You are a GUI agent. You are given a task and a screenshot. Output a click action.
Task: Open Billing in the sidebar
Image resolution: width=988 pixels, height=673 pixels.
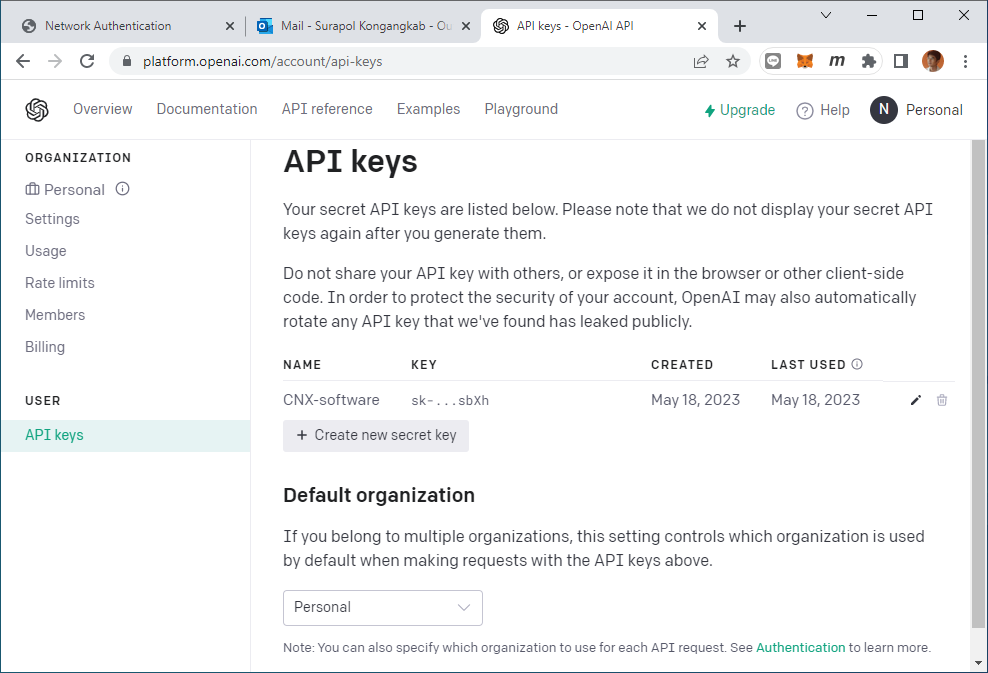tap(45, 347)
